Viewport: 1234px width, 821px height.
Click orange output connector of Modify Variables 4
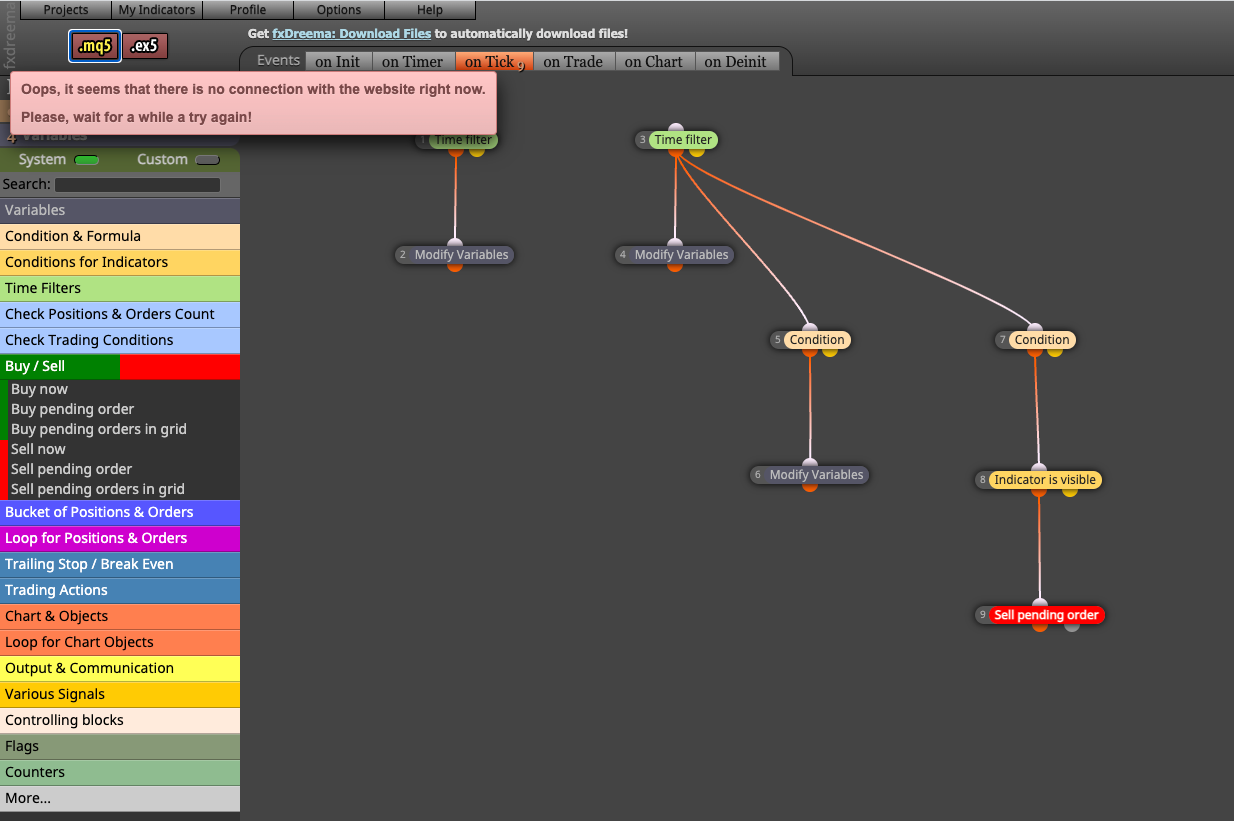point(675,266)
